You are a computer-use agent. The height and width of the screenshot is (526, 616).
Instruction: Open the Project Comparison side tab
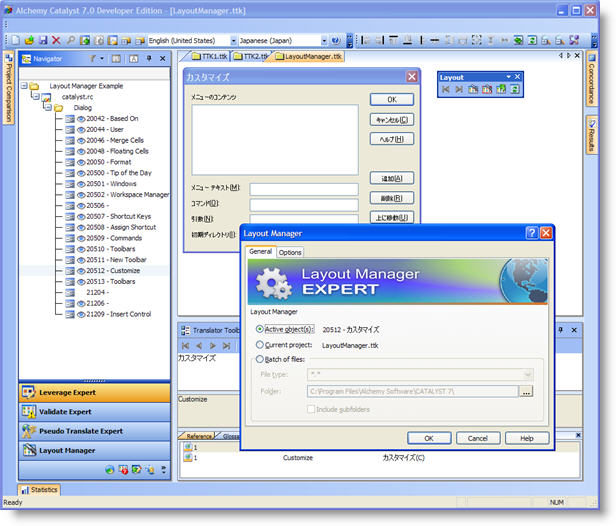click(8, 88)
